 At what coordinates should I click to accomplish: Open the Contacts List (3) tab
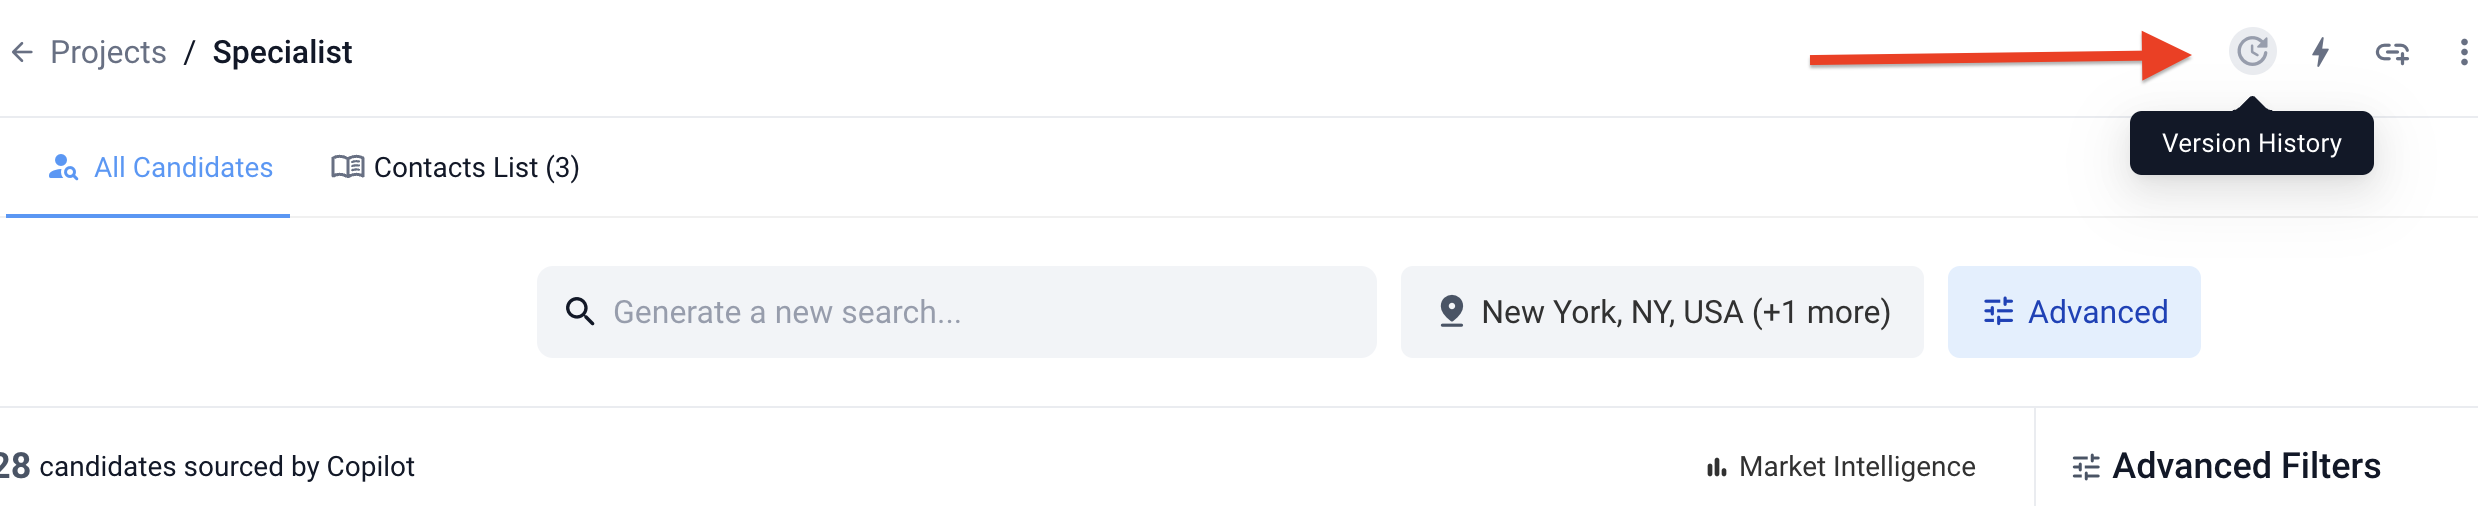tap(476, 167)
